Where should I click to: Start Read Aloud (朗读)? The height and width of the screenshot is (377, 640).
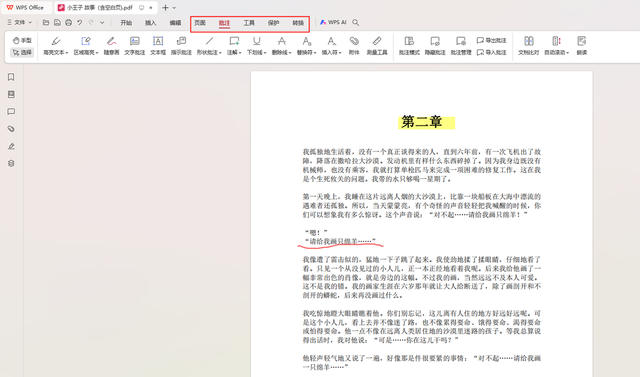coord(582,46)
